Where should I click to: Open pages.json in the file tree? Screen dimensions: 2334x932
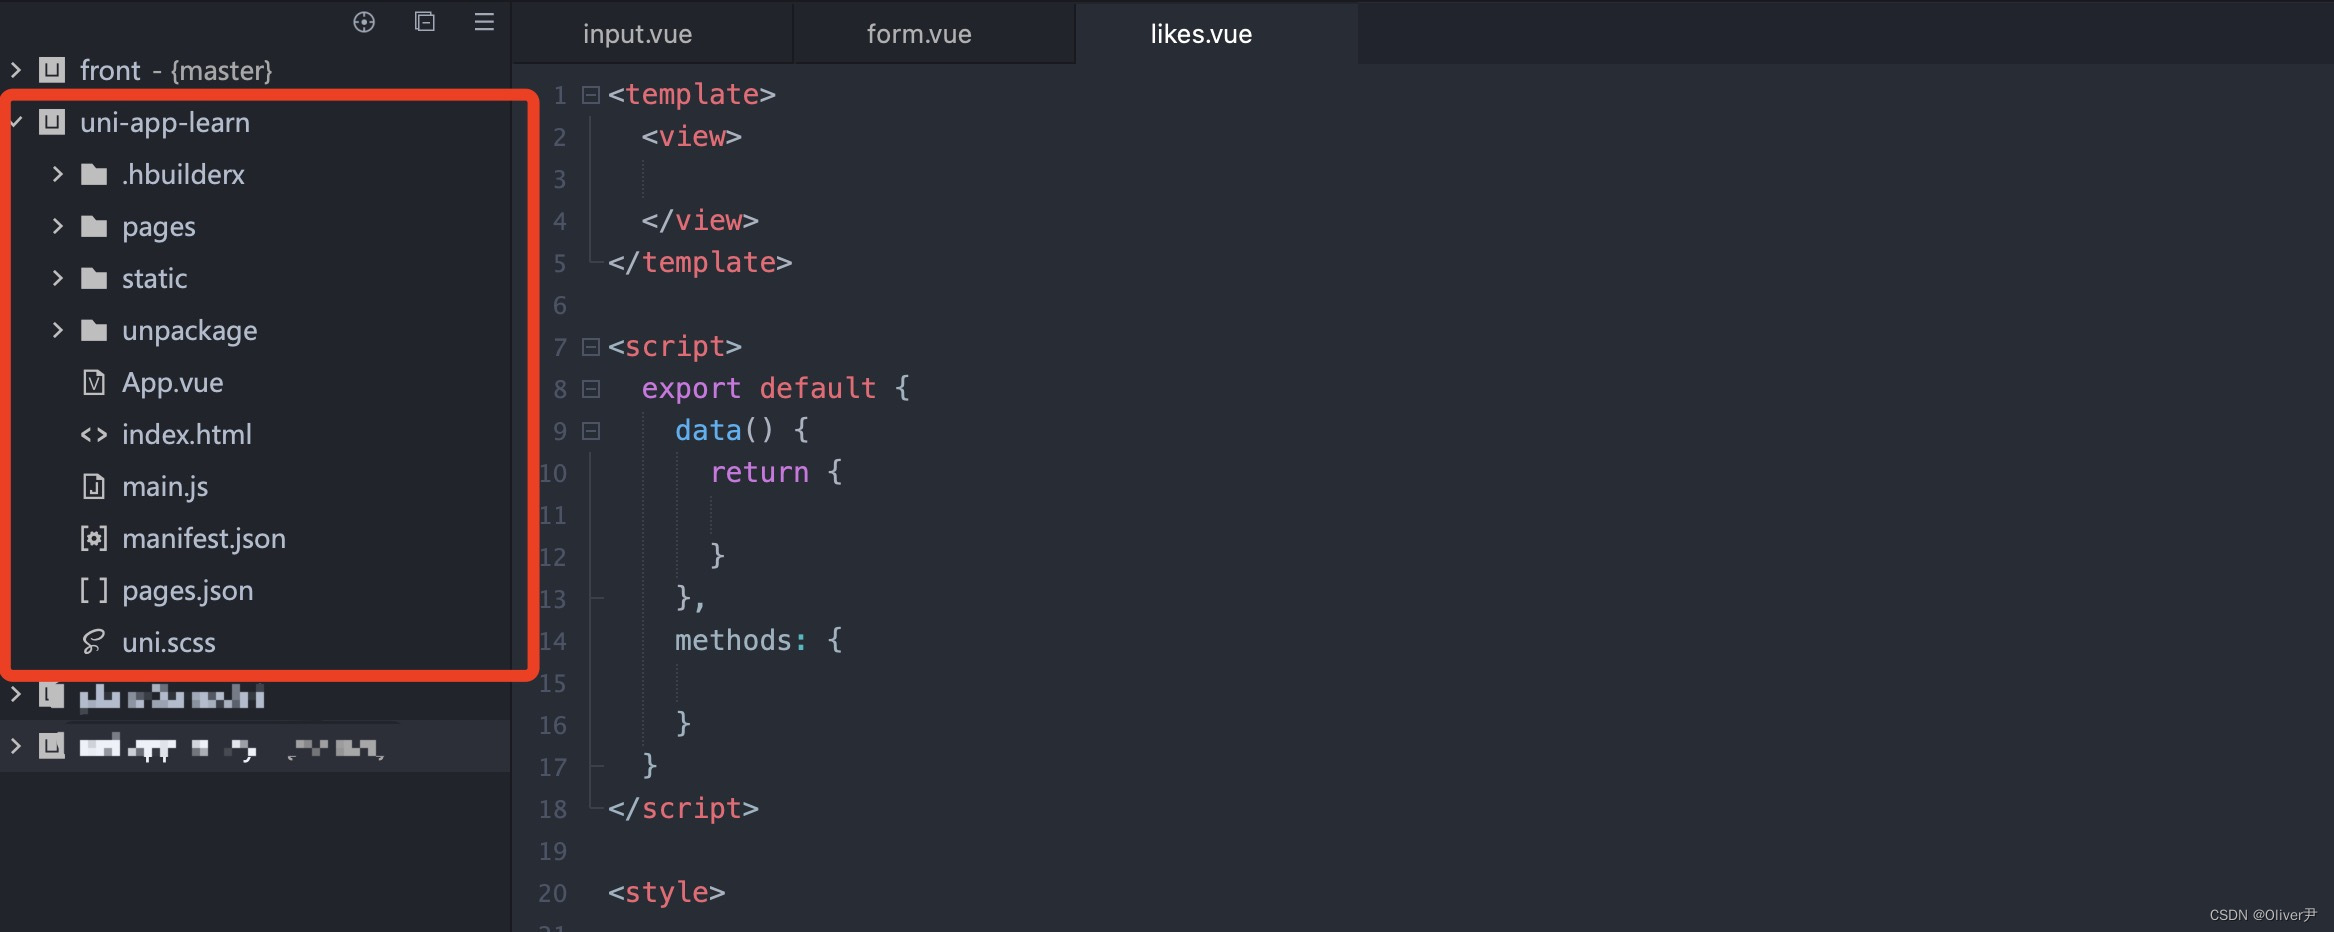pos(188,590)
